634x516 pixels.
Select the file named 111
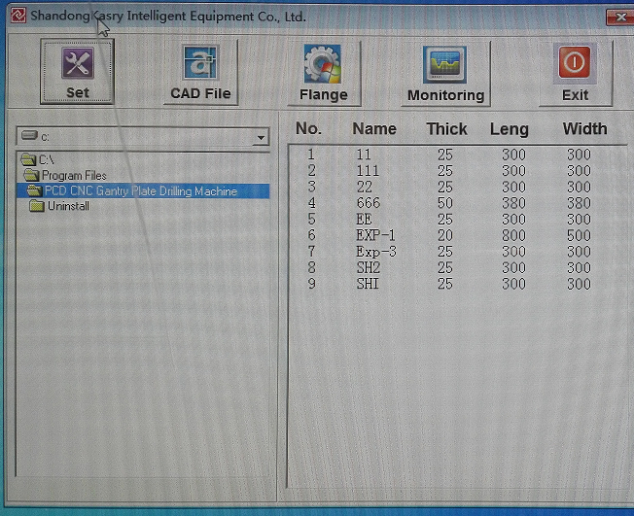pos(368,170)
